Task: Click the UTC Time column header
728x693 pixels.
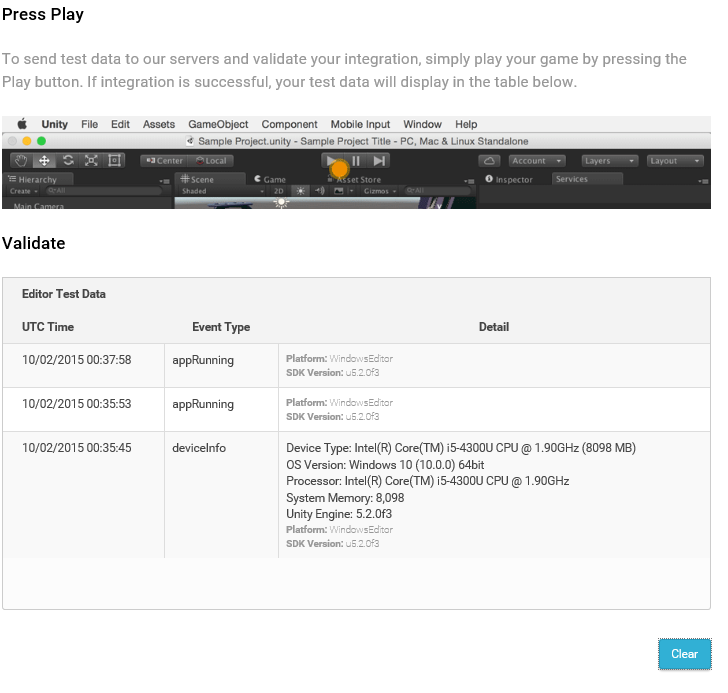Action: click(x=48, y=327)
